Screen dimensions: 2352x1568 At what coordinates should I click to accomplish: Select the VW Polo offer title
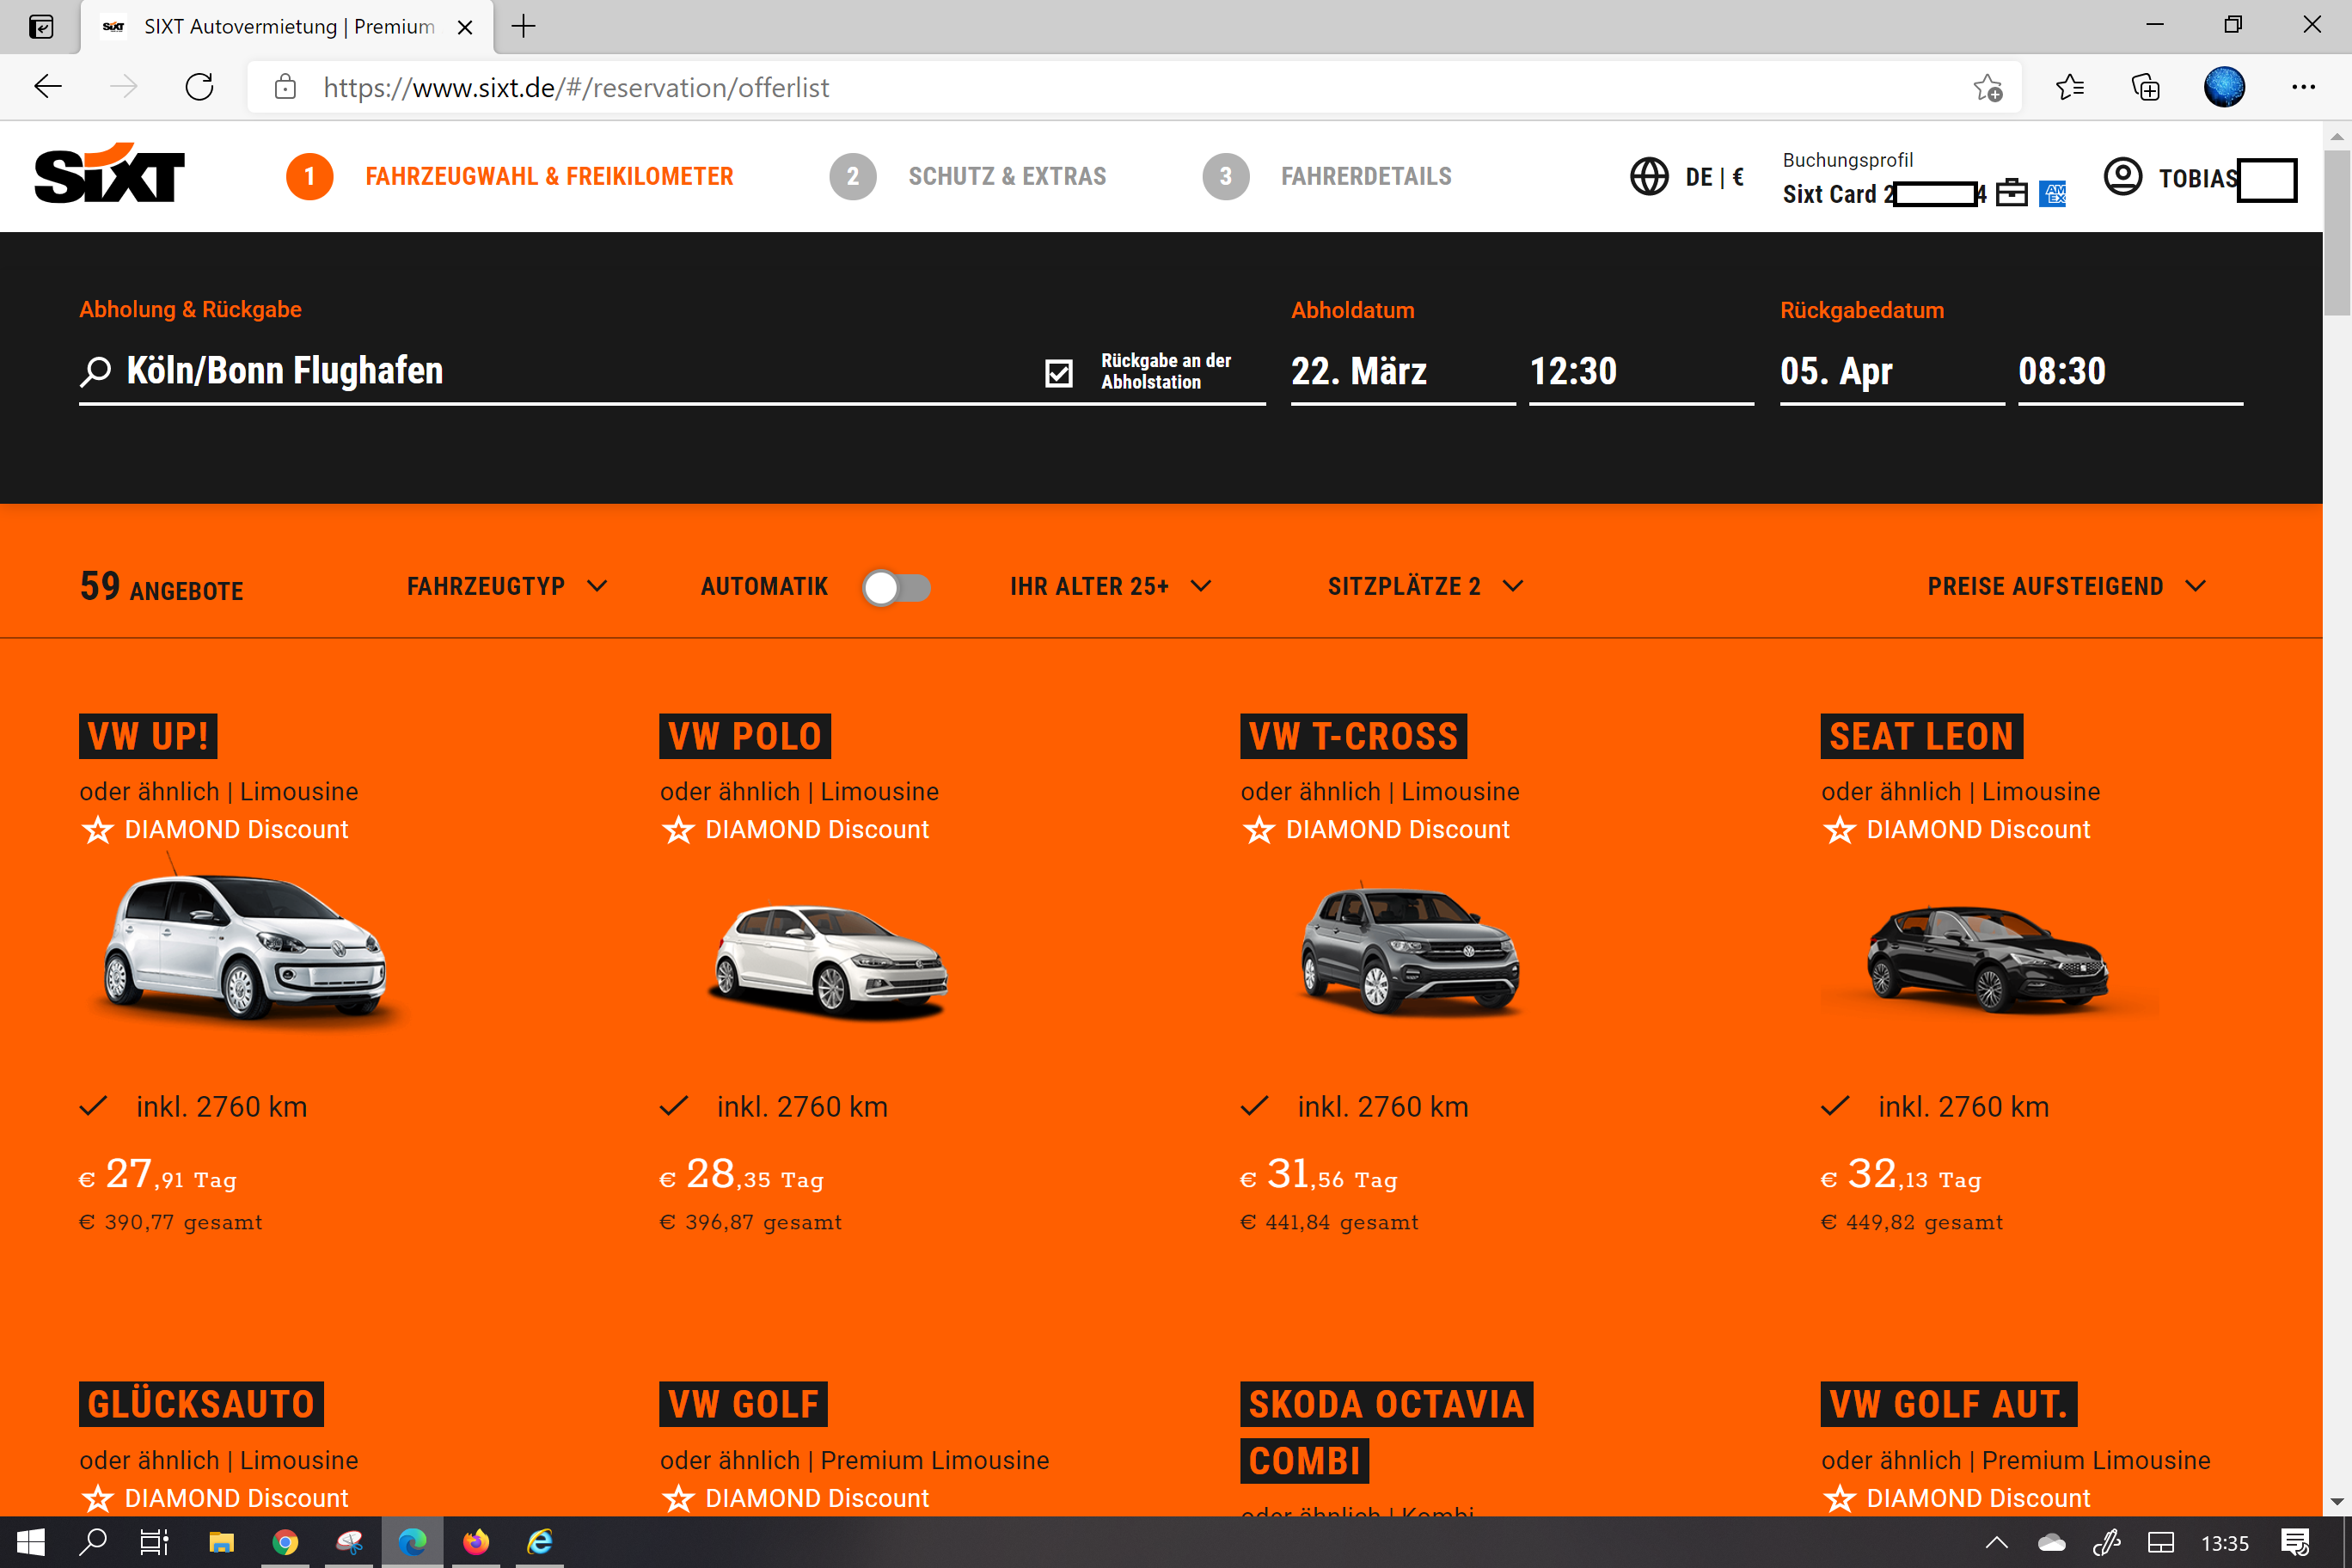745,736
